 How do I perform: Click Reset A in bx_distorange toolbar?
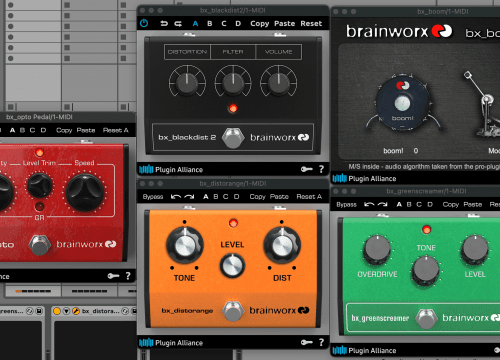pyautogui.click(x=309, y=197)
